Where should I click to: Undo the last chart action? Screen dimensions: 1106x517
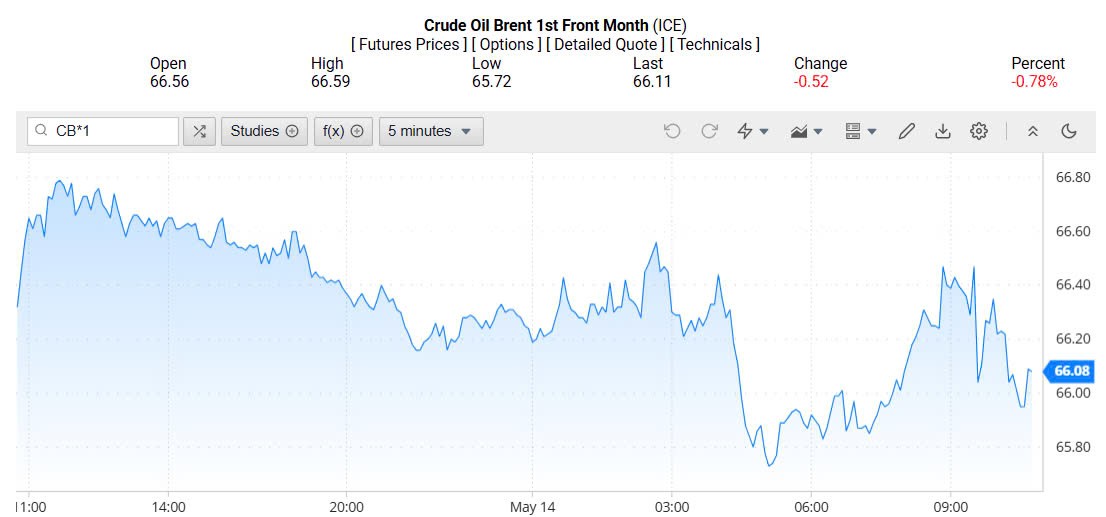point(672,131)
